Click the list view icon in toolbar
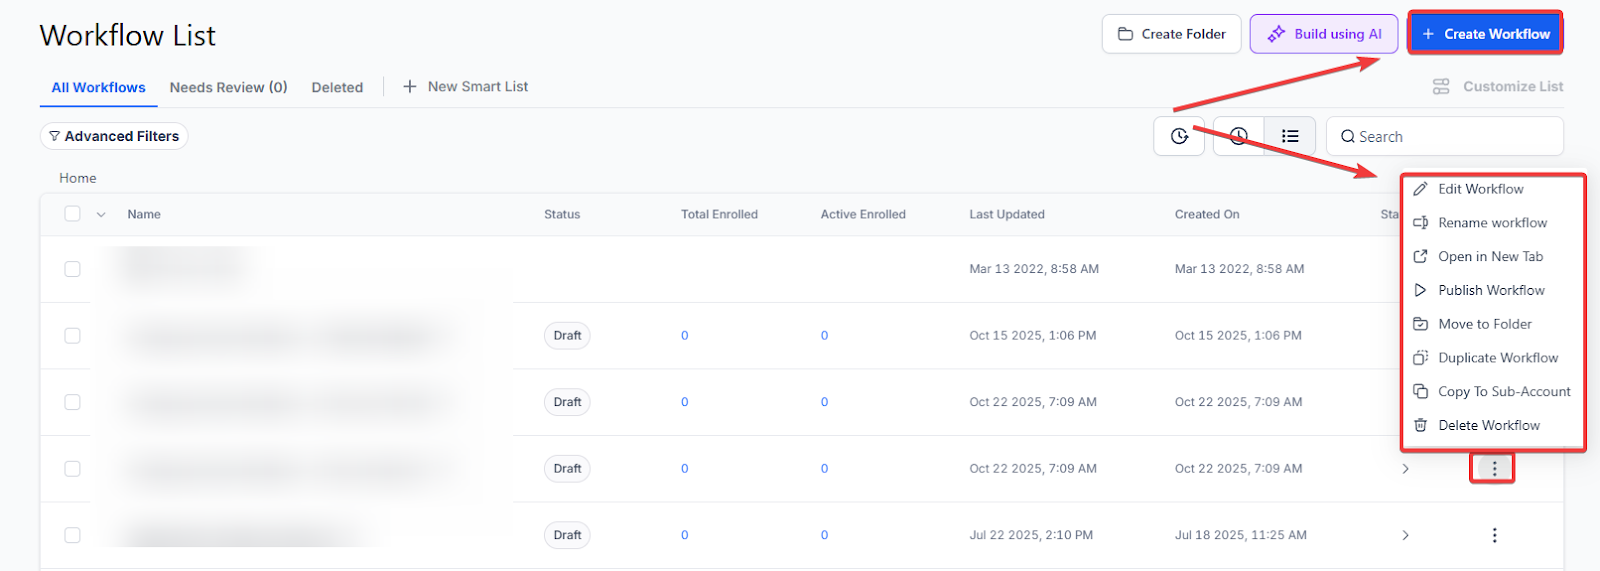The image size is (1600, 571). tap(1290, 136)
